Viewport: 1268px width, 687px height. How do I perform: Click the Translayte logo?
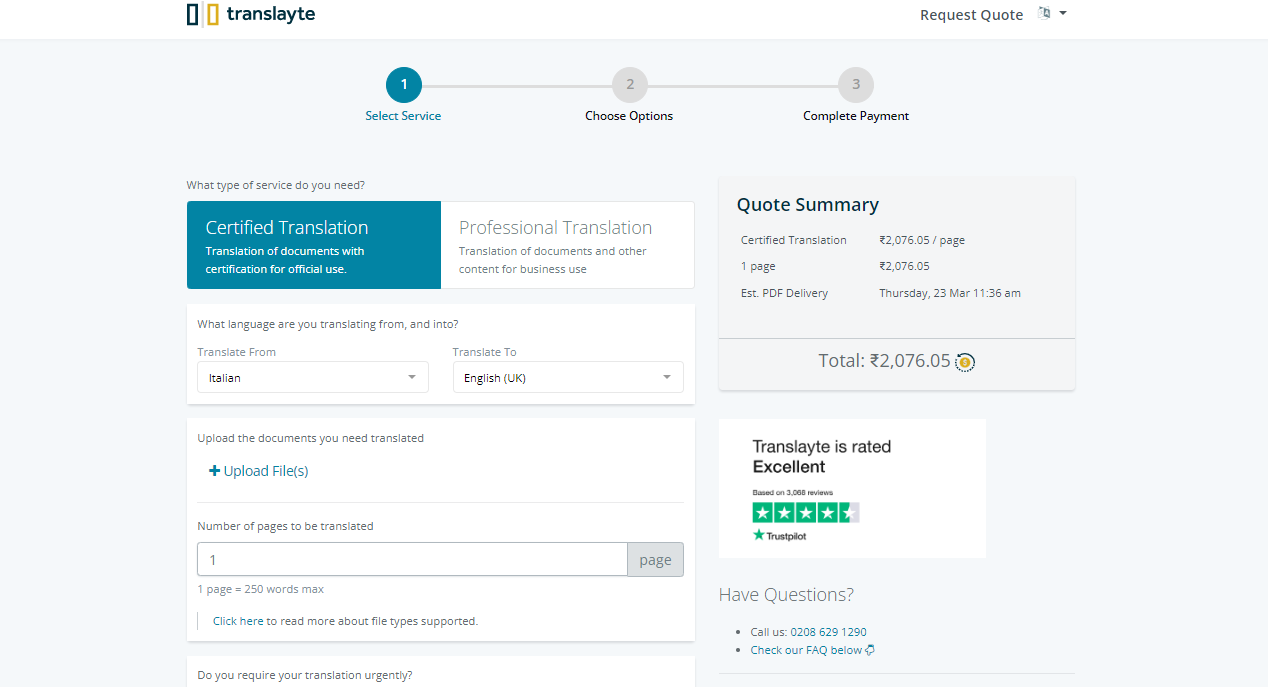point(251,14)
